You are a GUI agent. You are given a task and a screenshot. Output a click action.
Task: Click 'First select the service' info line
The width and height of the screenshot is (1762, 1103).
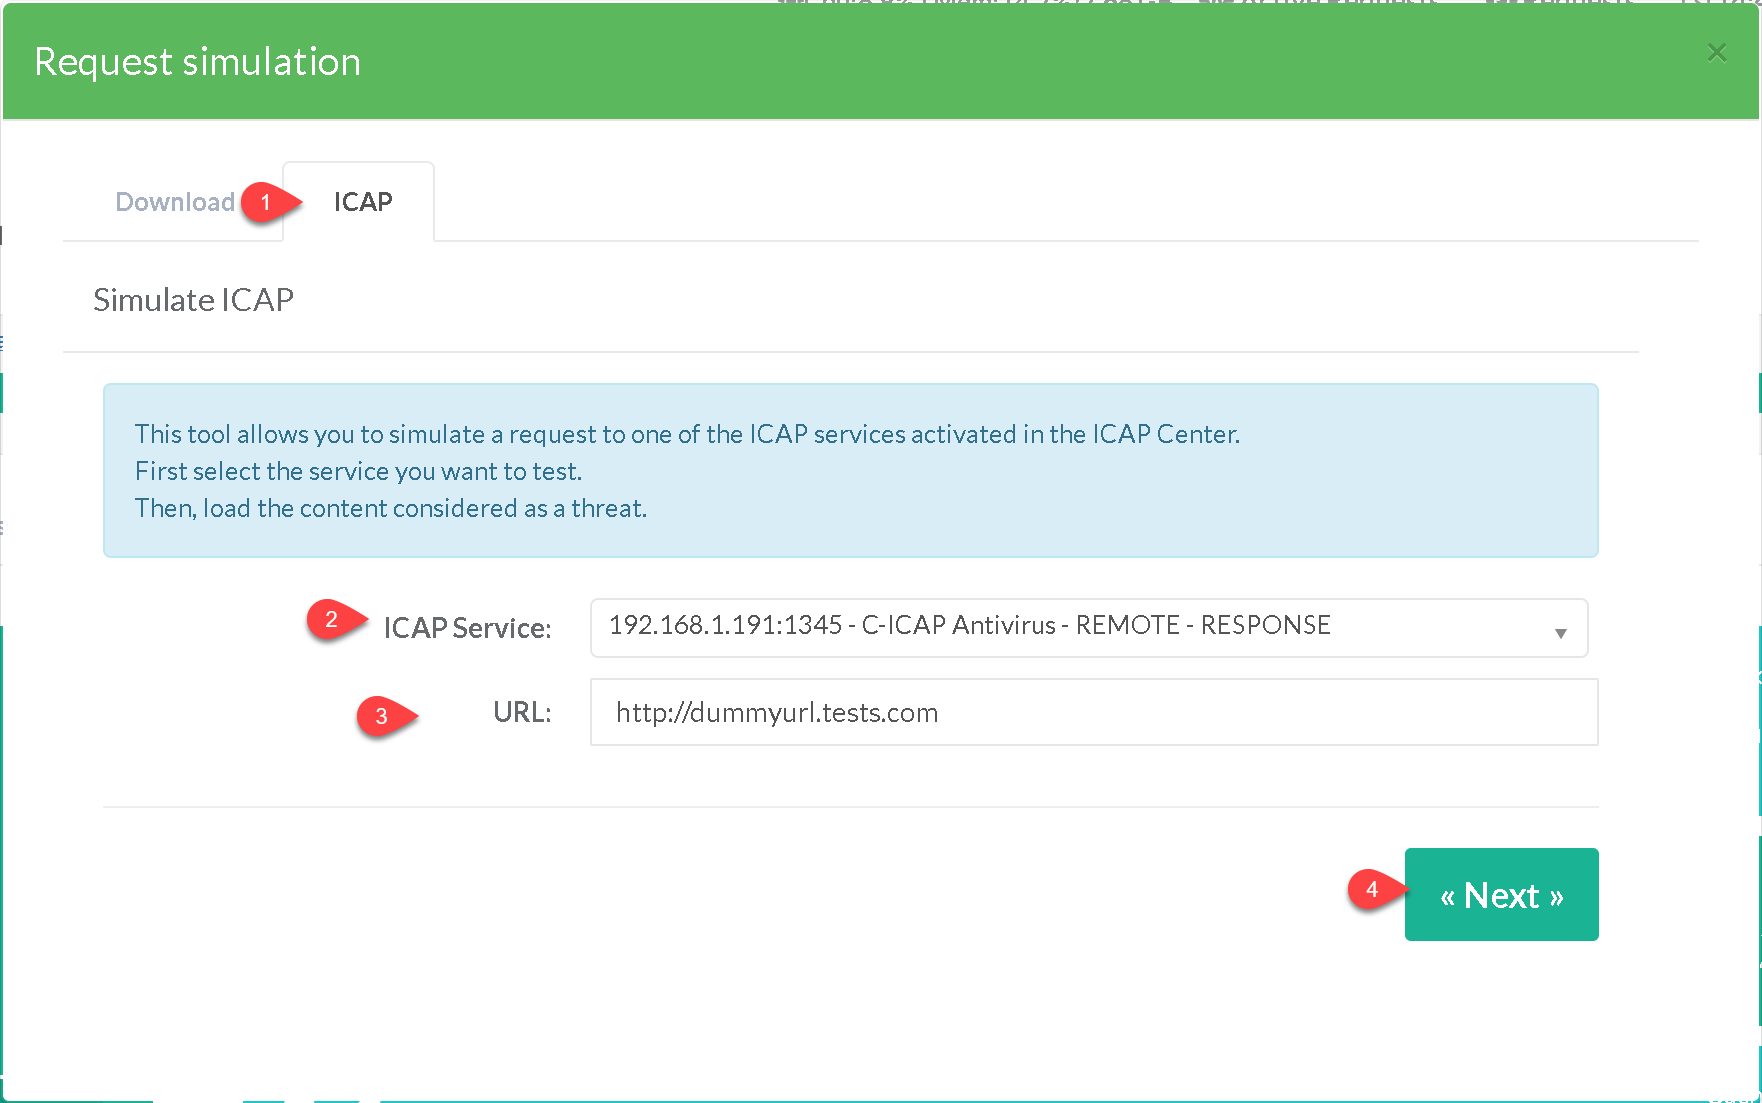(358, 471)
